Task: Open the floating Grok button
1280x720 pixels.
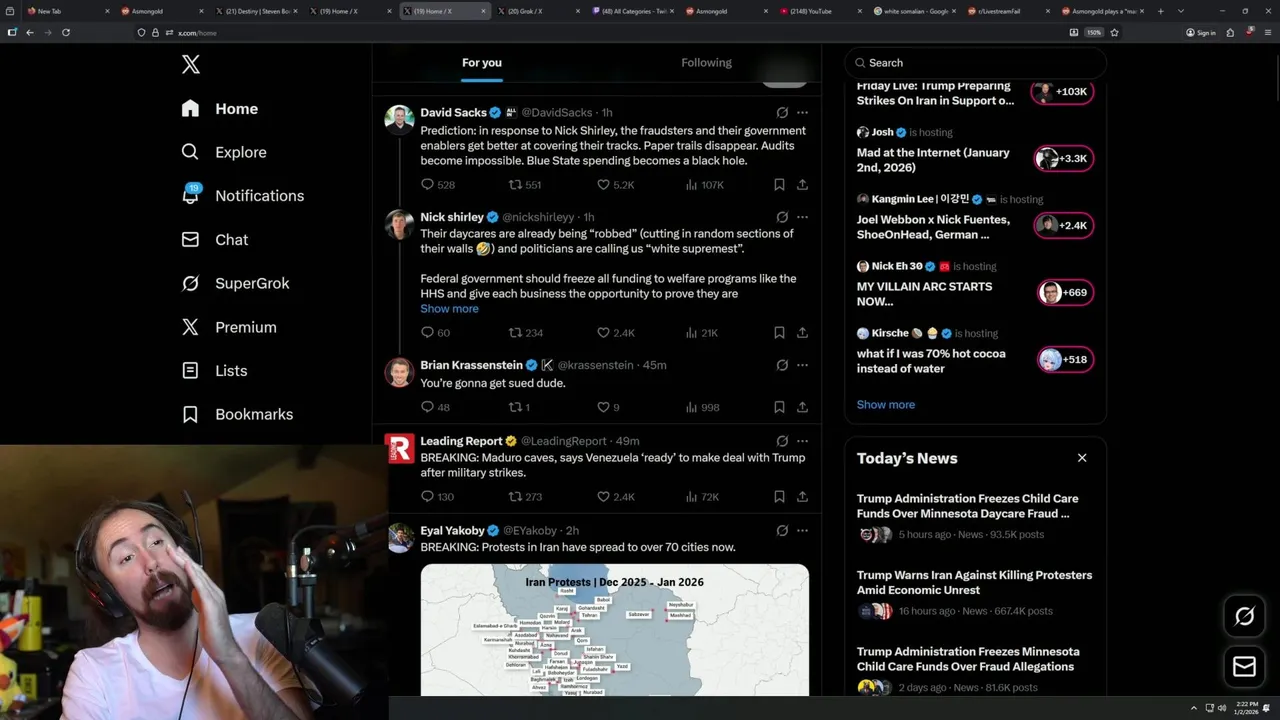Action: tap(1245, 617)
